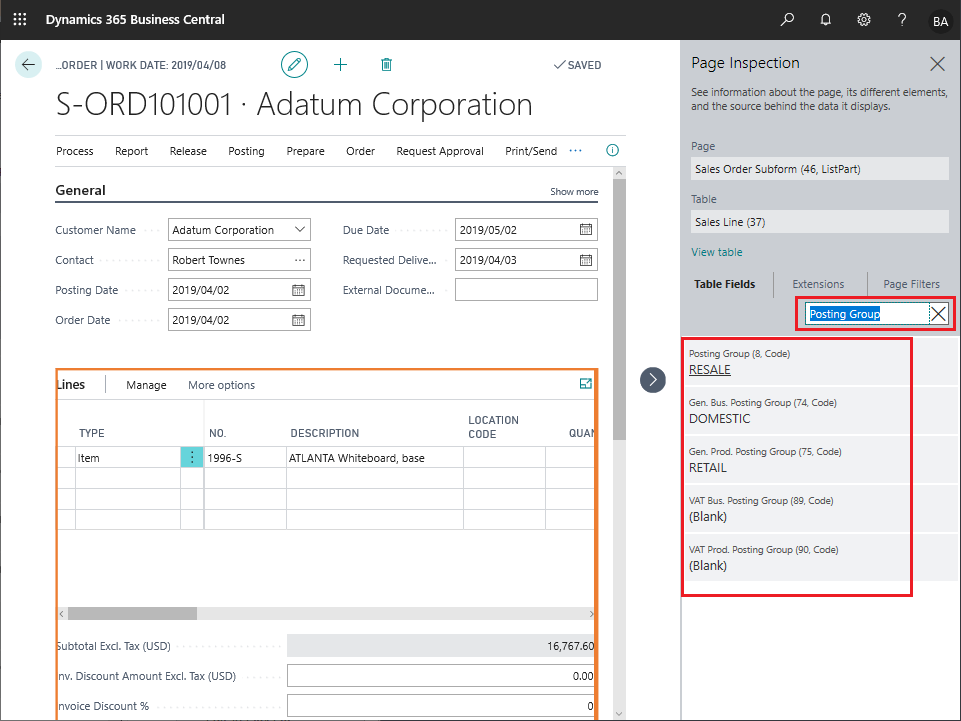Click the View table link

pos(716,252)
